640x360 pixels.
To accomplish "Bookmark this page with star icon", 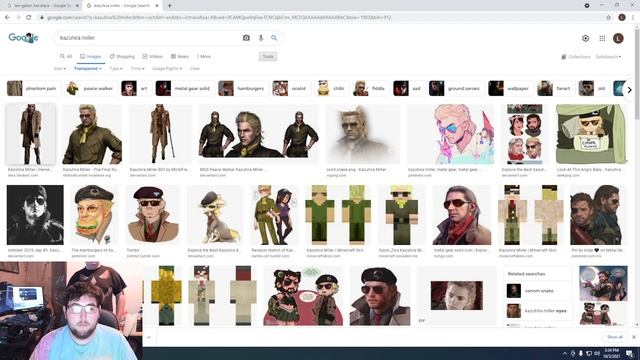I will tap(609, 17).
